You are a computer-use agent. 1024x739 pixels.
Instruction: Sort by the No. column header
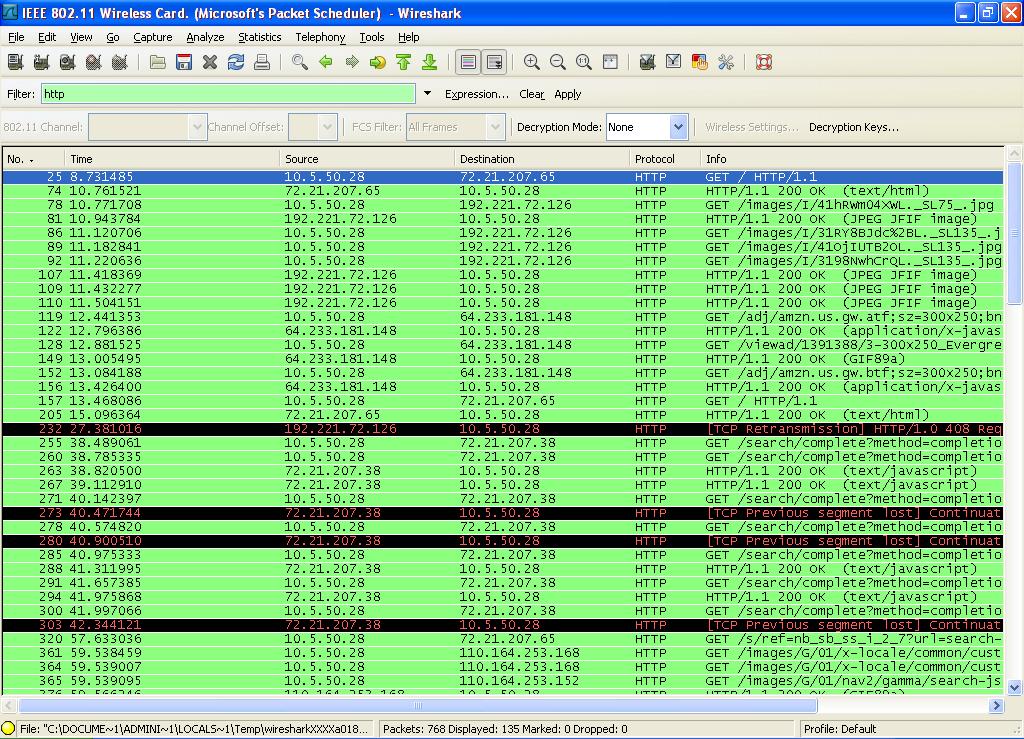pos(33,159)
